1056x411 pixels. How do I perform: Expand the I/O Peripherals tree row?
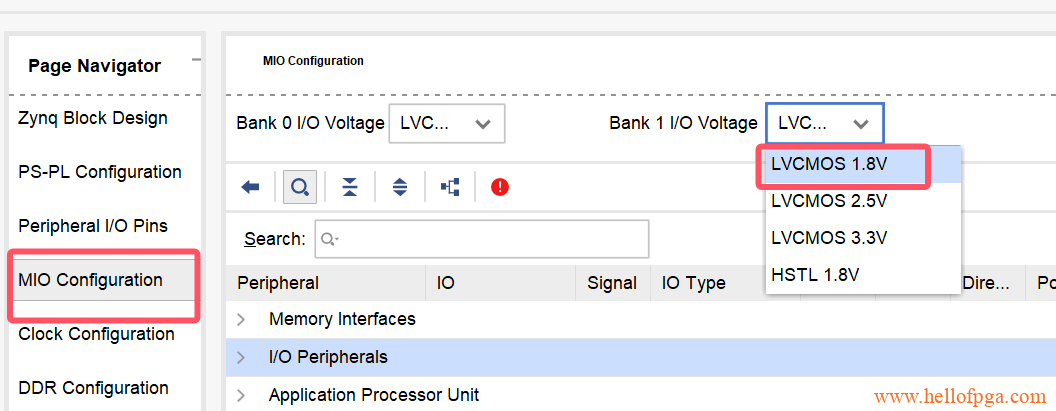pyautogui.click(x=241, y=357)
